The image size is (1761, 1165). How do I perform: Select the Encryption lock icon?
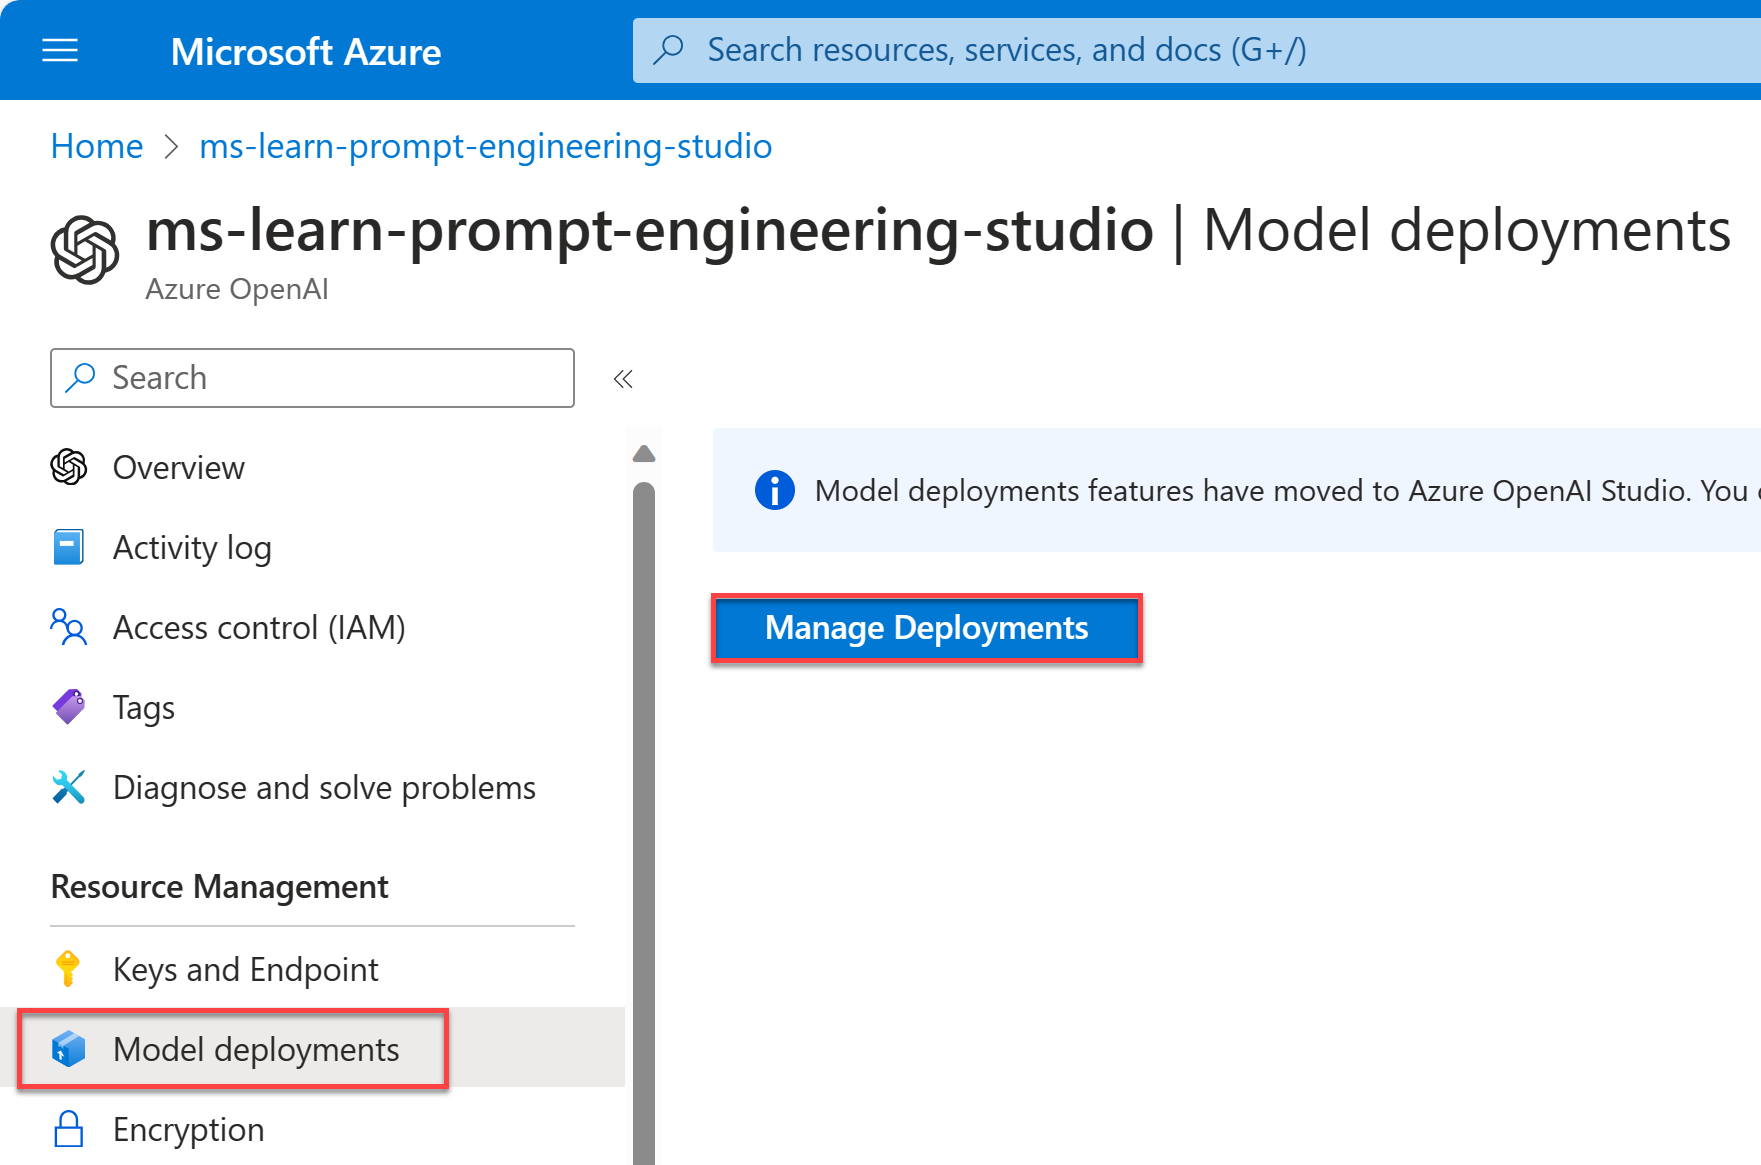(x=68, y=1129)
